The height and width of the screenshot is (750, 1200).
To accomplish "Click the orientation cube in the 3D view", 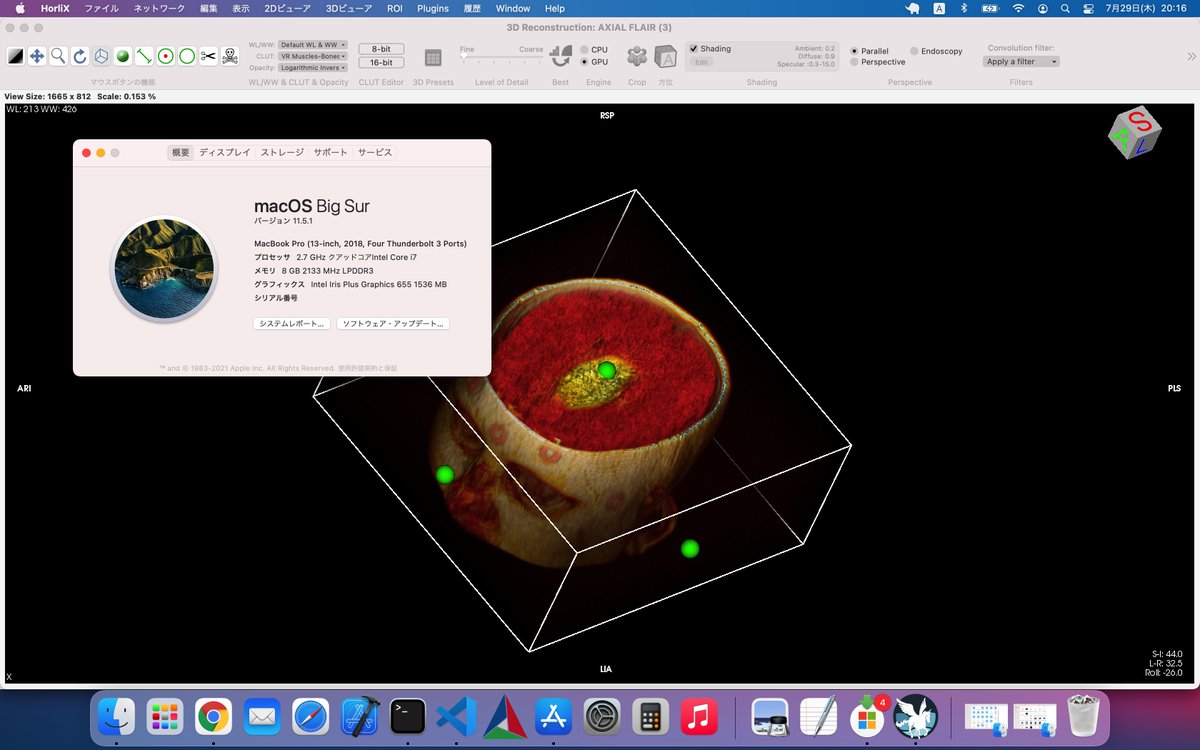I will [1134, 135].
